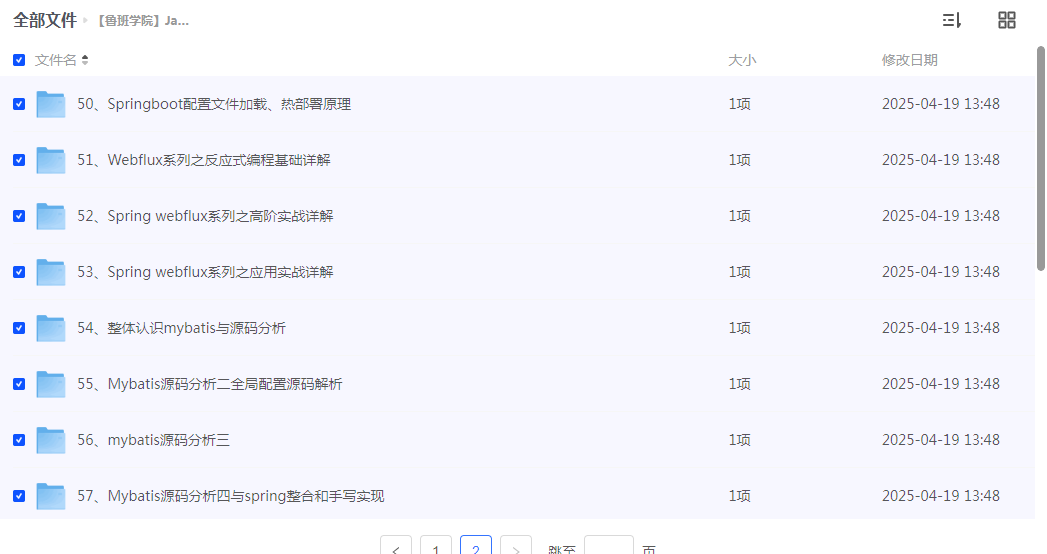
Task: Toggle the select-all checkbox in header
Action: [x=19, y=60]
